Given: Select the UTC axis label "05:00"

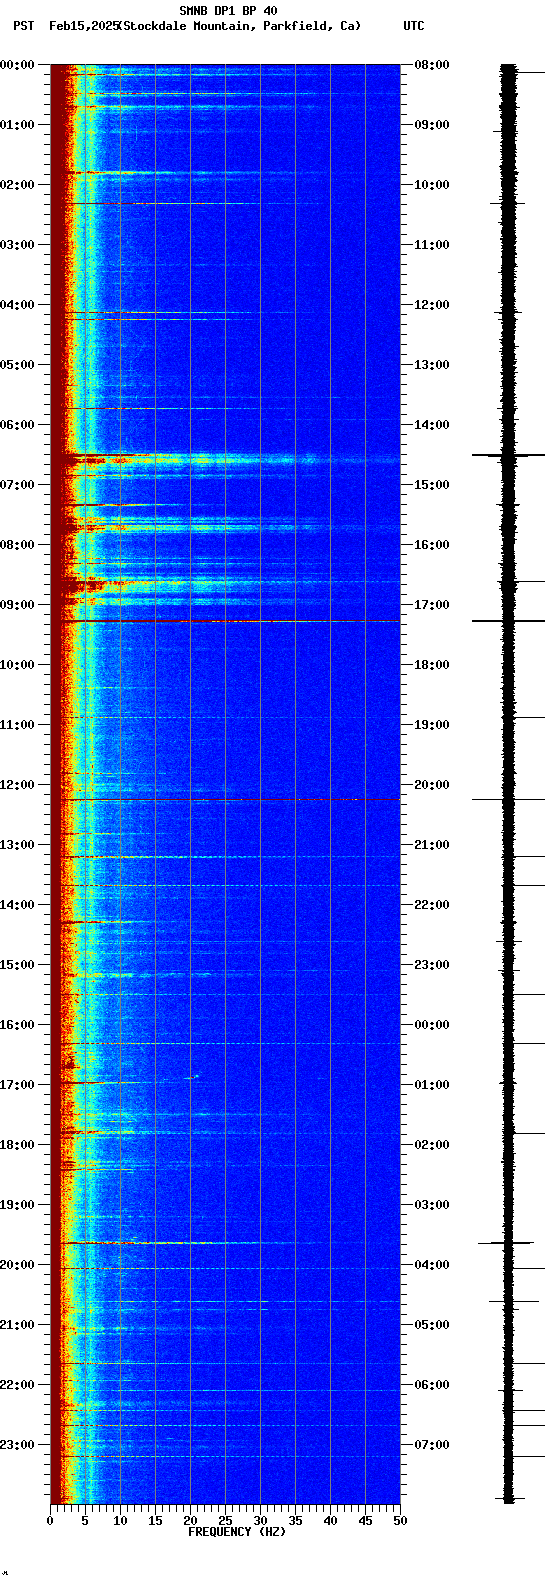Looking at the screenshot, I should tap(432, 1325).
